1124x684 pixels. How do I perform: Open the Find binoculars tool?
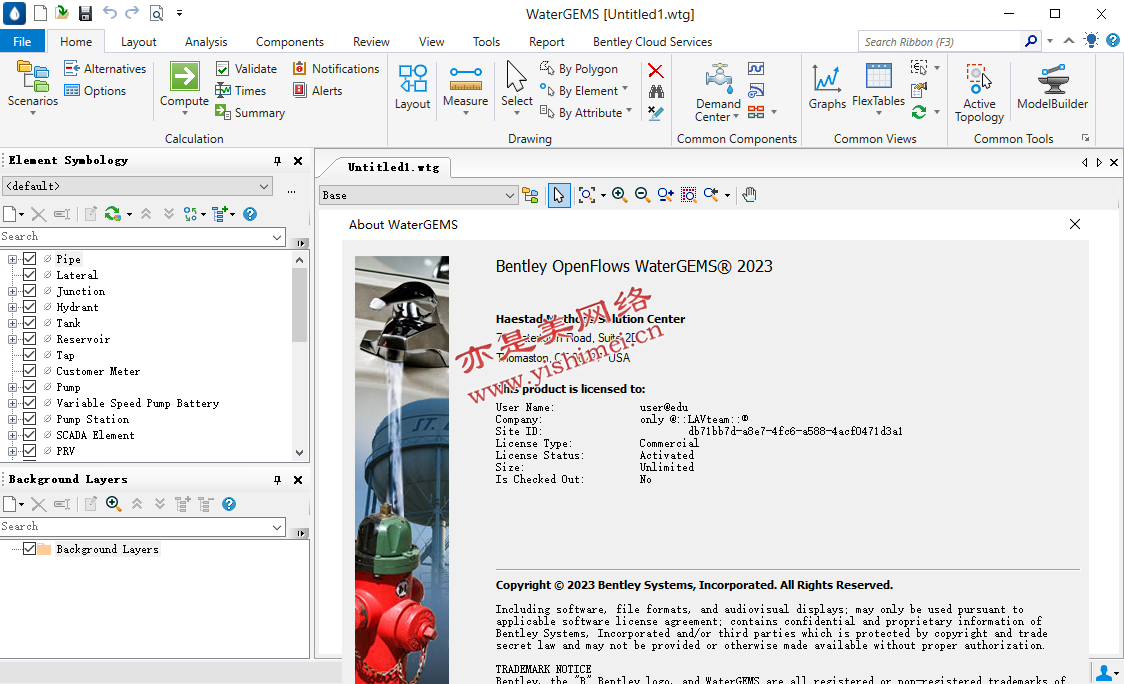[656, 91]
